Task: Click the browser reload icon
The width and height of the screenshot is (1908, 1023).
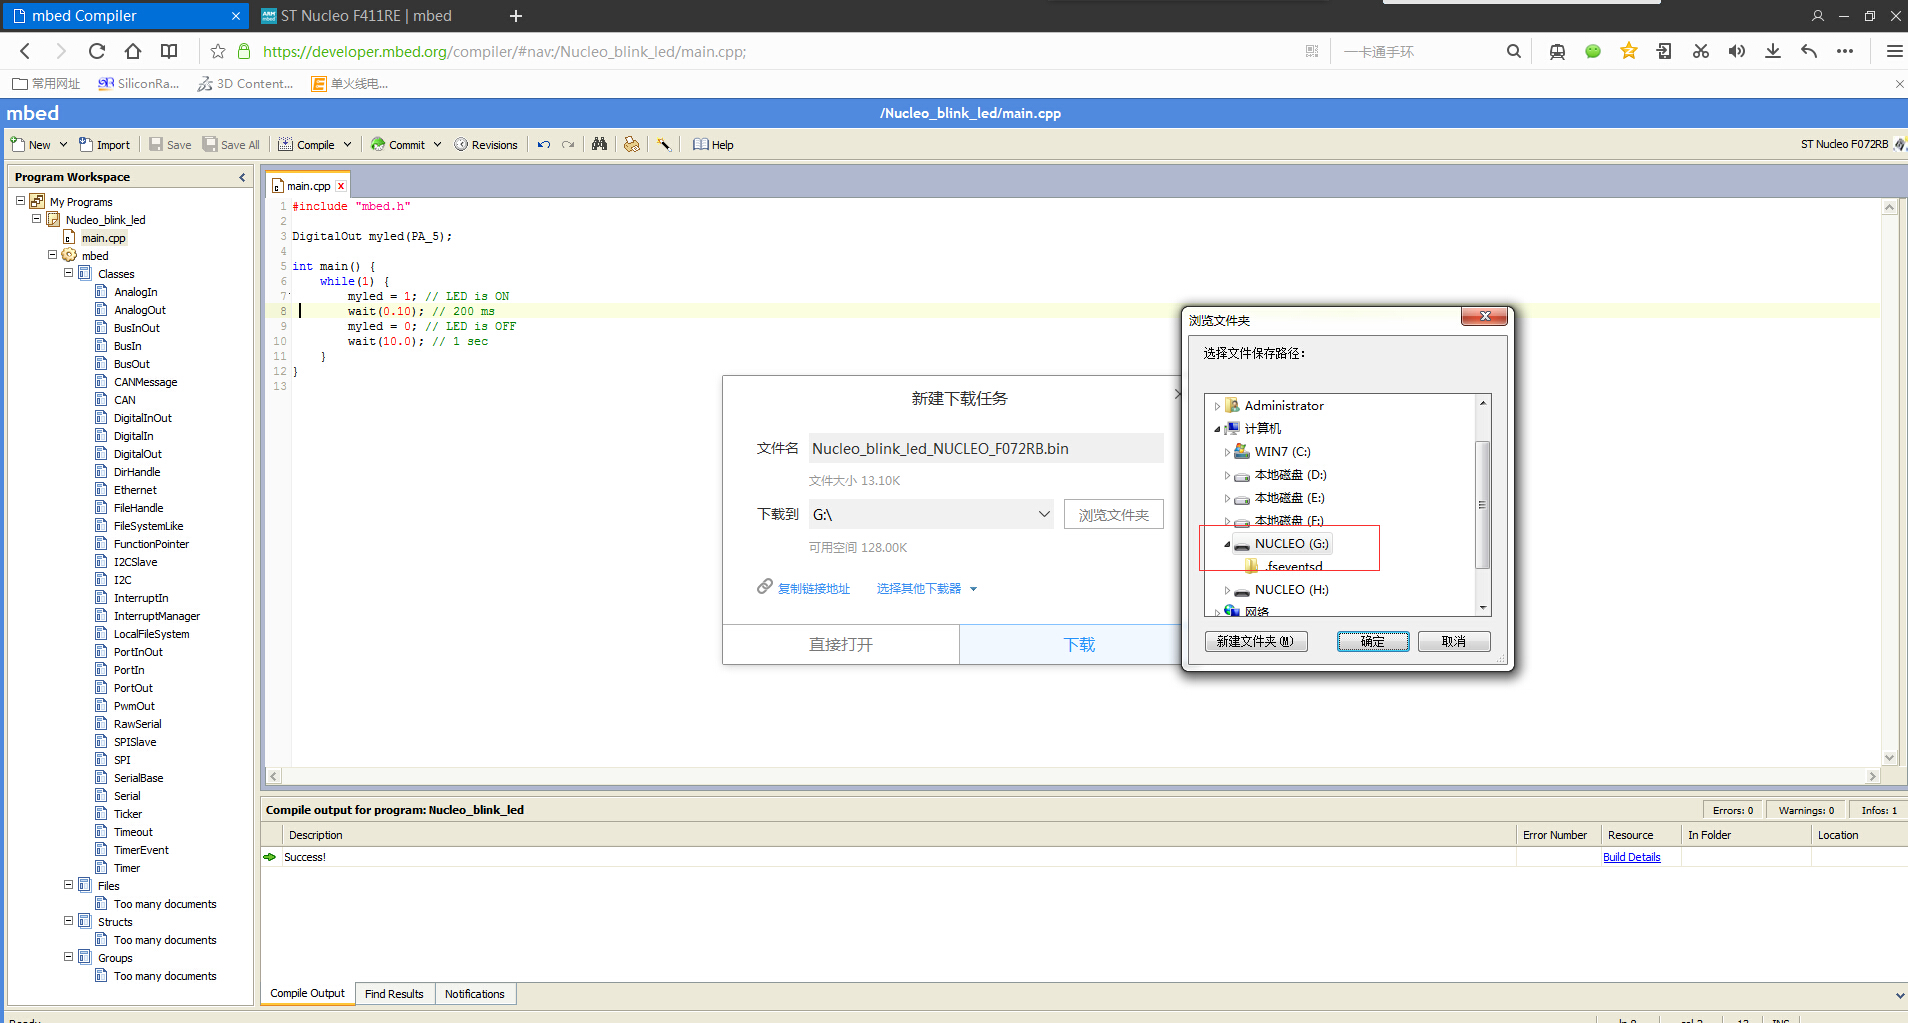Action: [96, 51]
